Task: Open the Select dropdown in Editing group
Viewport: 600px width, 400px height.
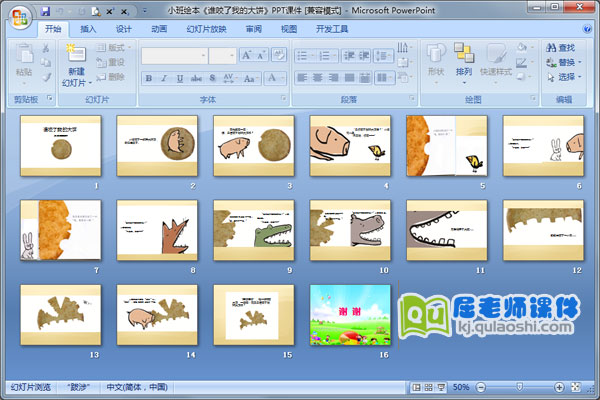Action: (566, 76)
